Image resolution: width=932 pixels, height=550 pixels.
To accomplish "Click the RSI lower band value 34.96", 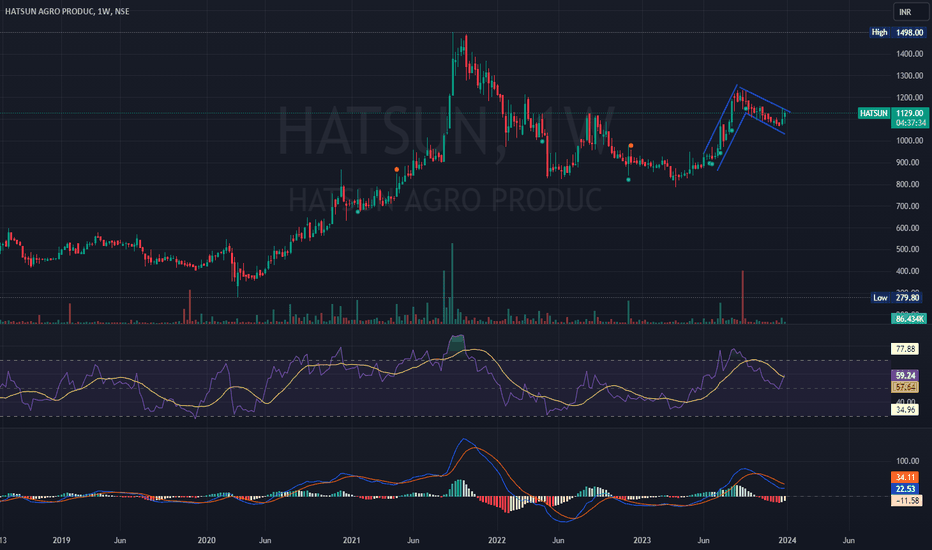I will [x=905, y=410].
